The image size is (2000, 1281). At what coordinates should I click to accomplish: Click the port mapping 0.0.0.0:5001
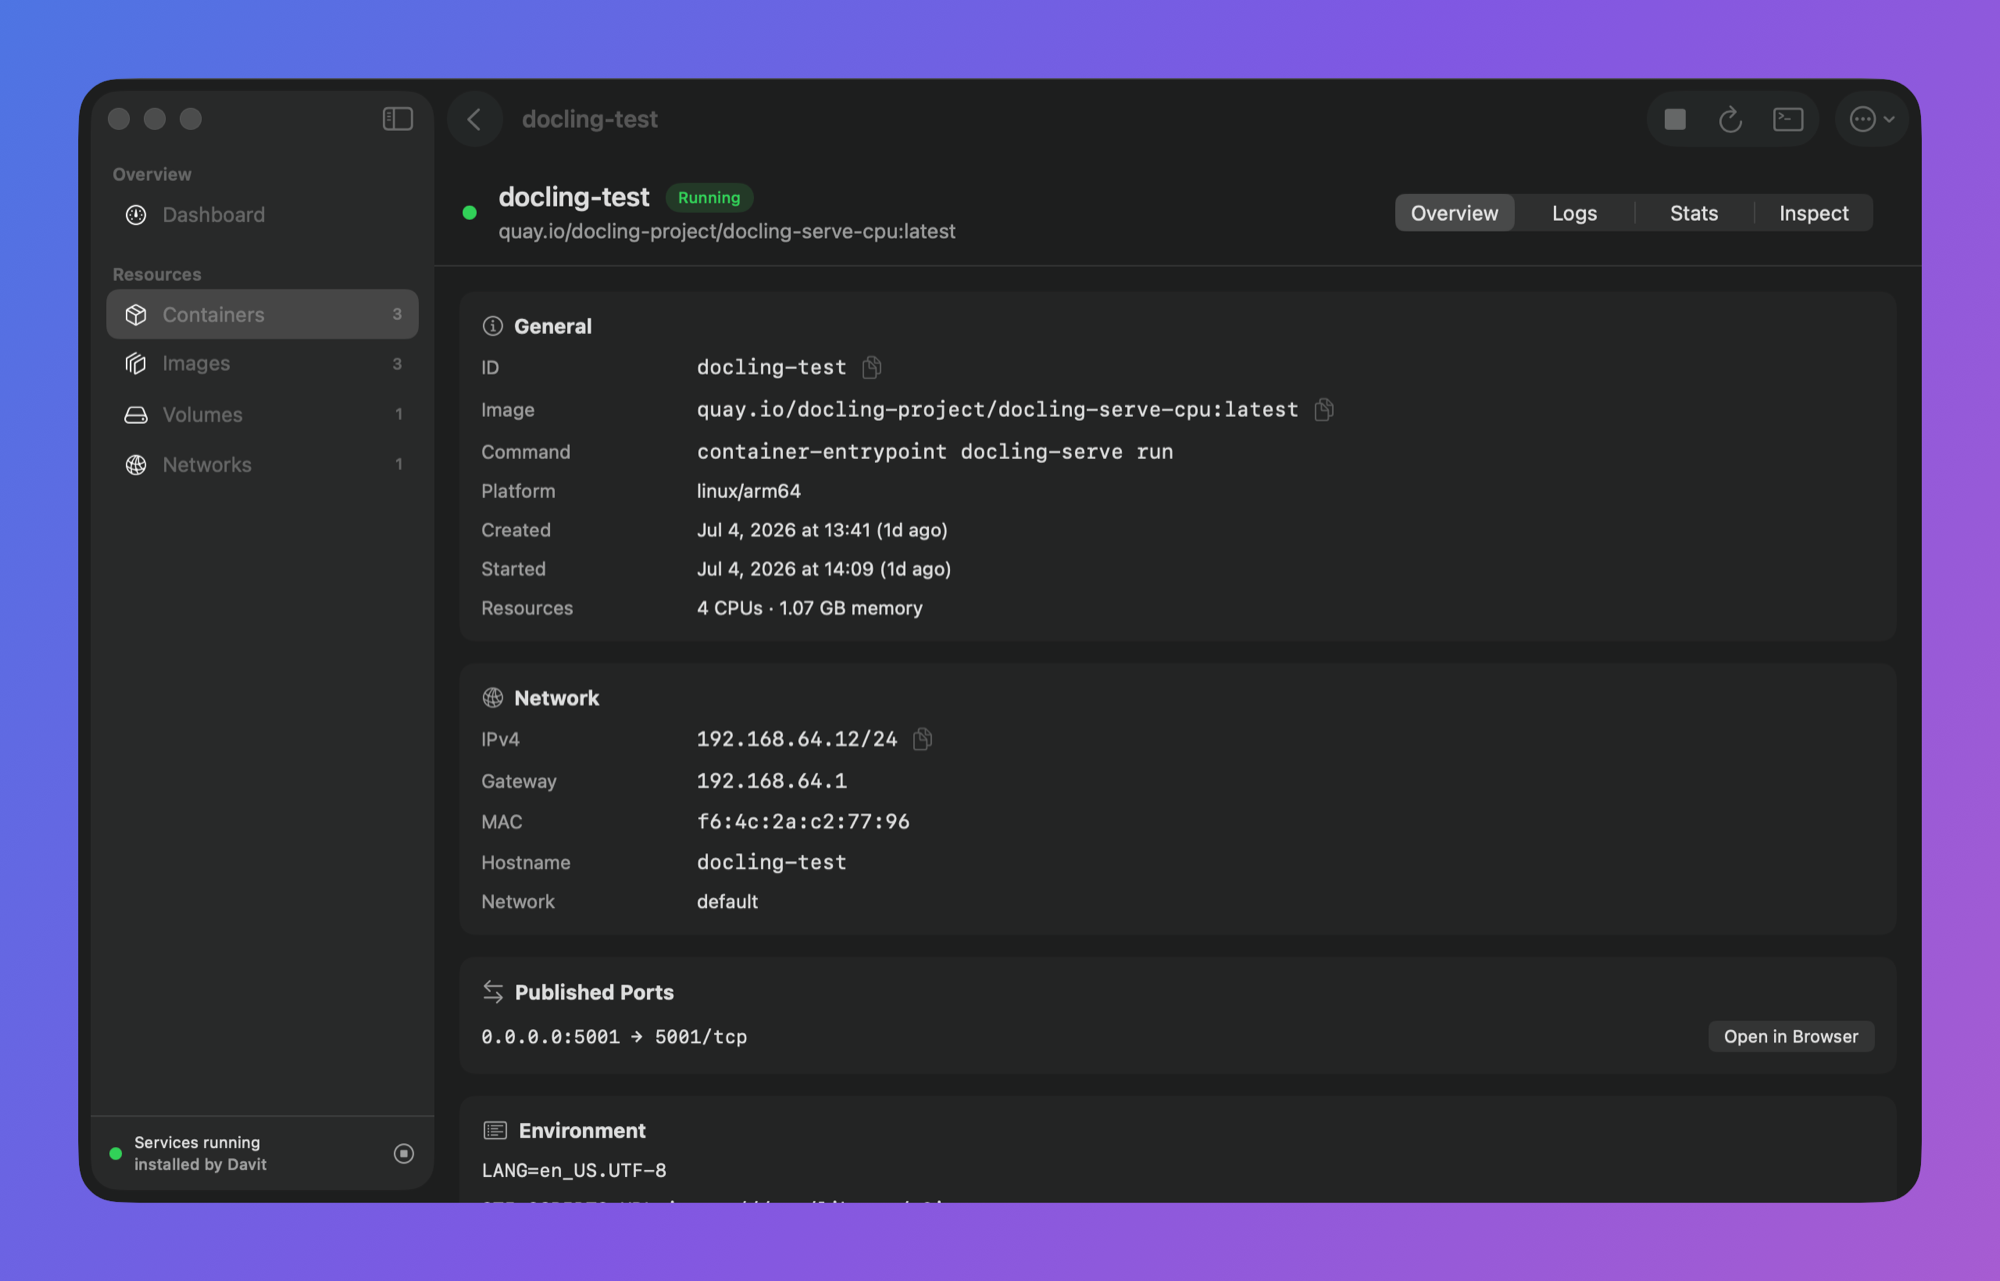(x=614, y=1037)
